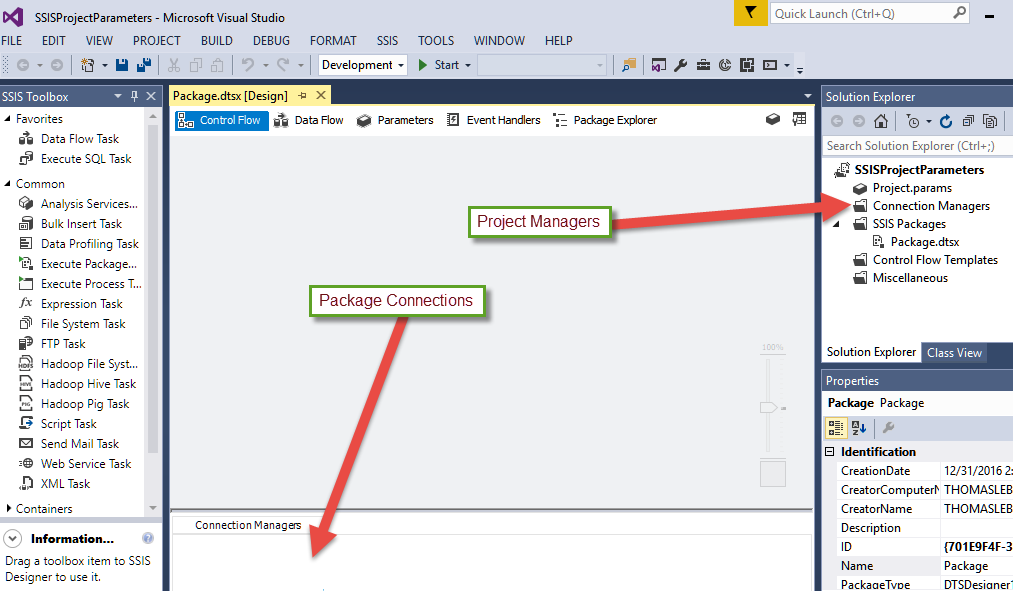
Task: Select Package.dtsx in Solution Explorer
Action: tap(924, 242)
